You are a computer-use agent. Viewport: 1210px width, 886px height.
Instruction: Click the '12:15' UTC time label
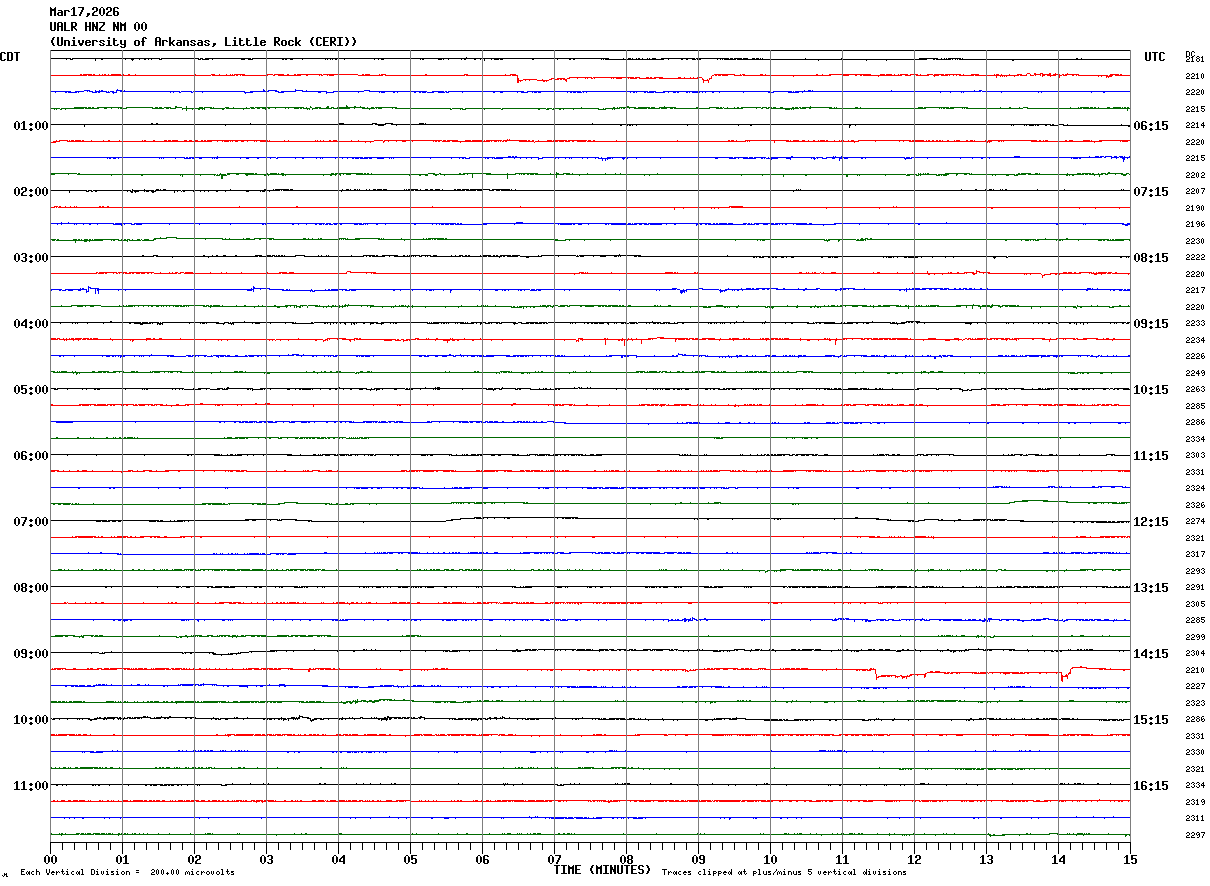coord(1151,522)
